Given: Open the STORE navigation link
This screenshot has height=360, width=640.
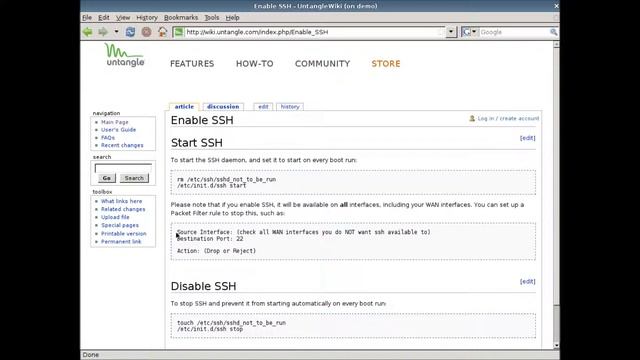Looking at the screenshot, I should [386, 64].
